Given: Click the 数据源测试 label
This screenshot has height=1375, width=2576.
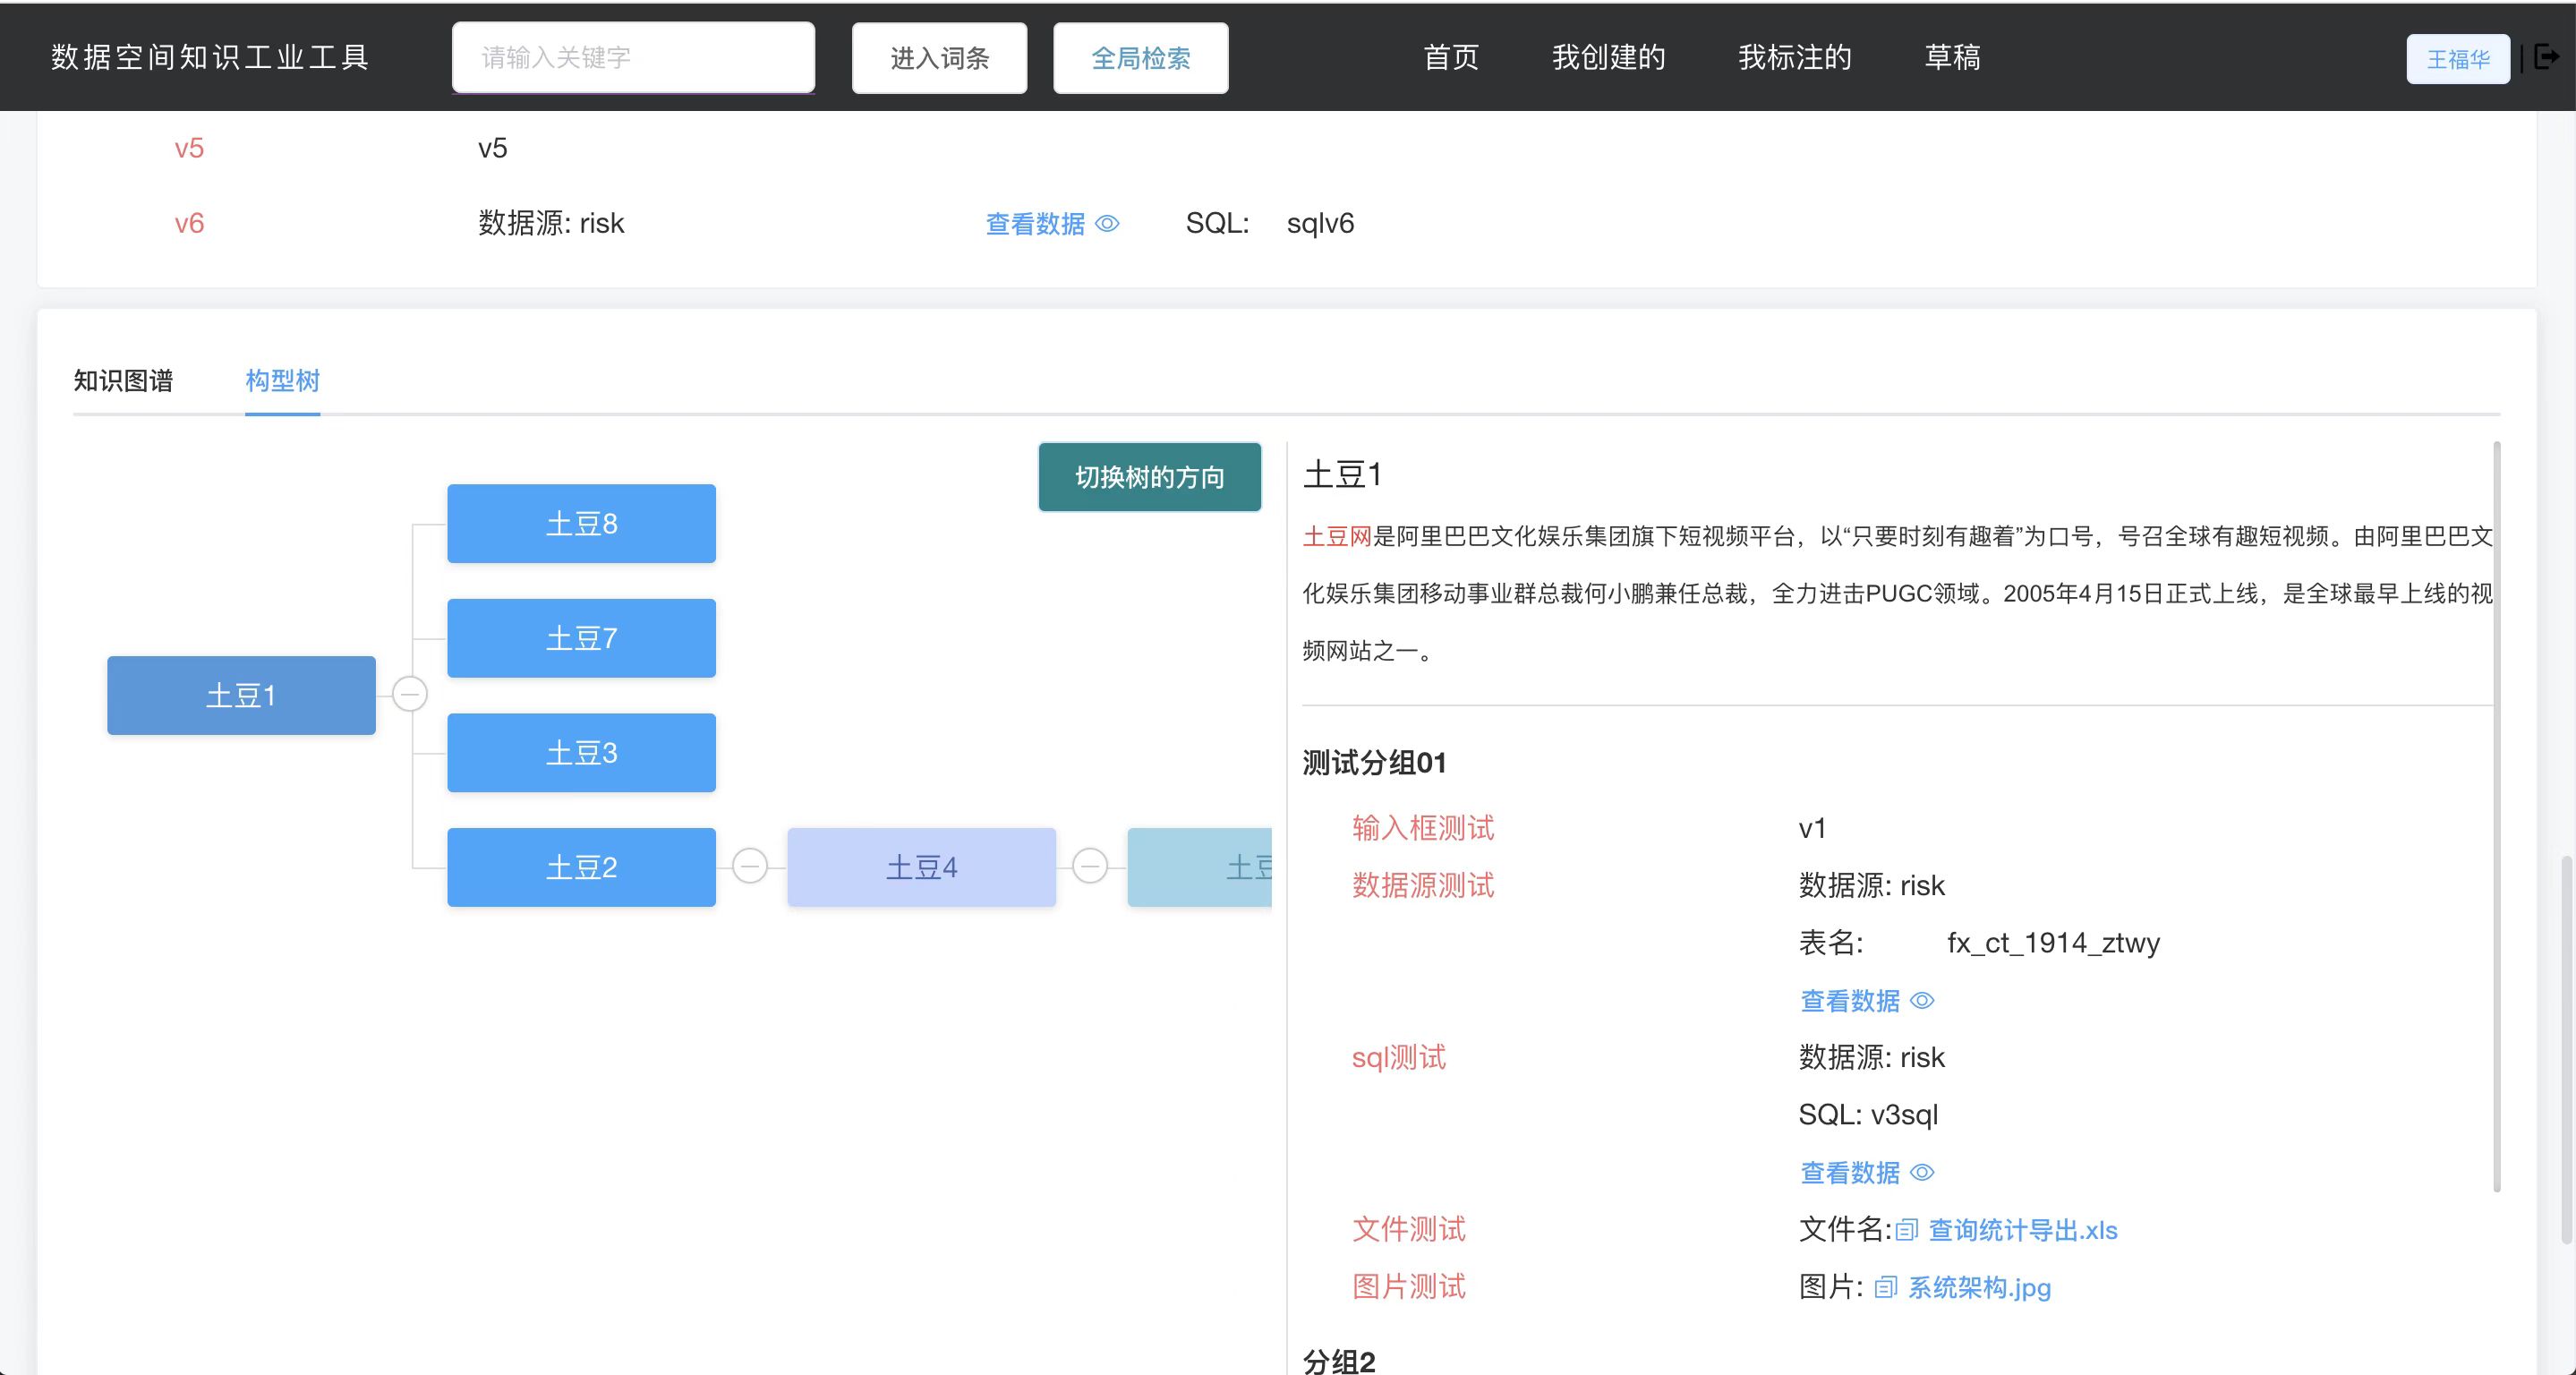Looking at the screenshot, I should point(1422,885).
